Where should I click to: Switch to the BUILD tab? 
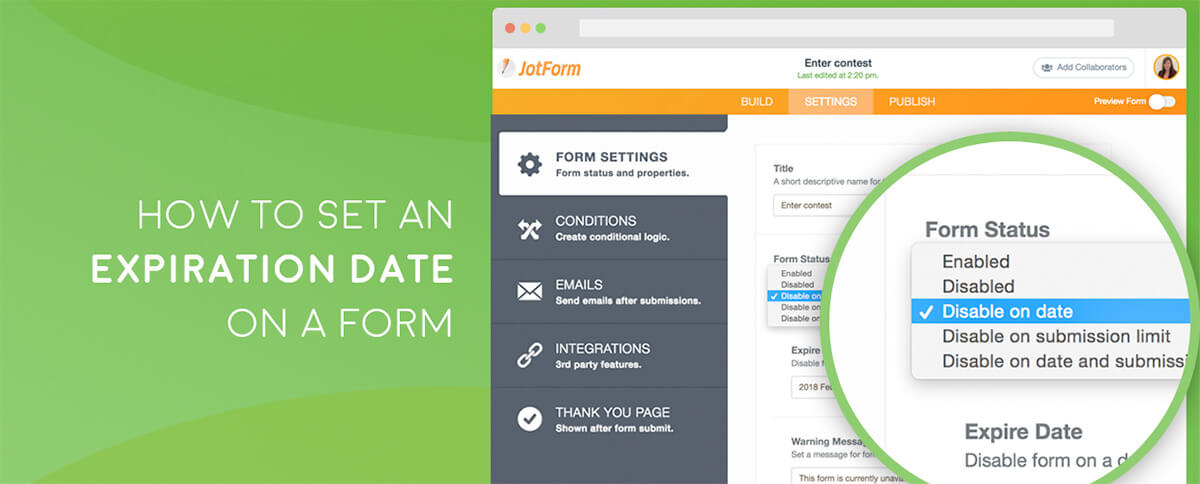pos(757,101)
